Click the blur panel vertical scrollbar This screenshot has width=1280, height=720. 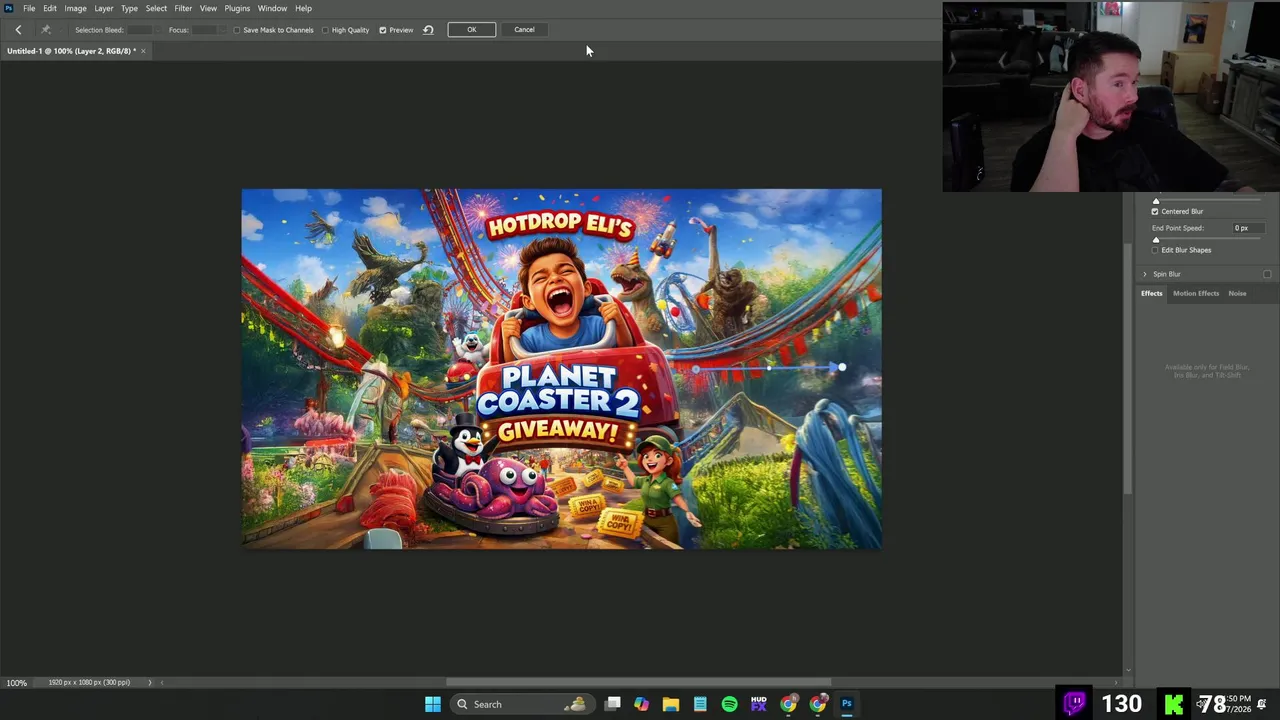coord(1129,370)
